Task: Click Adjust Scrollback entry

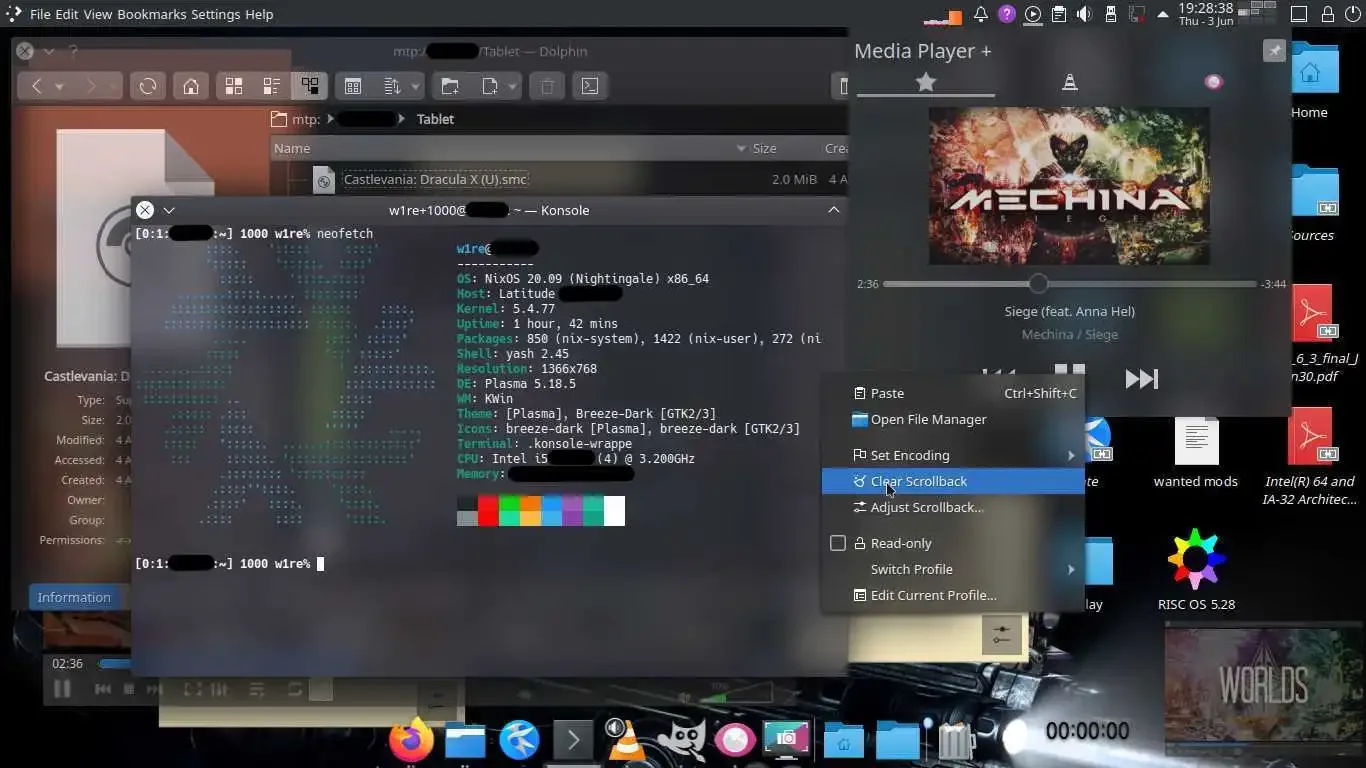Action: click(x=953, y=507)
